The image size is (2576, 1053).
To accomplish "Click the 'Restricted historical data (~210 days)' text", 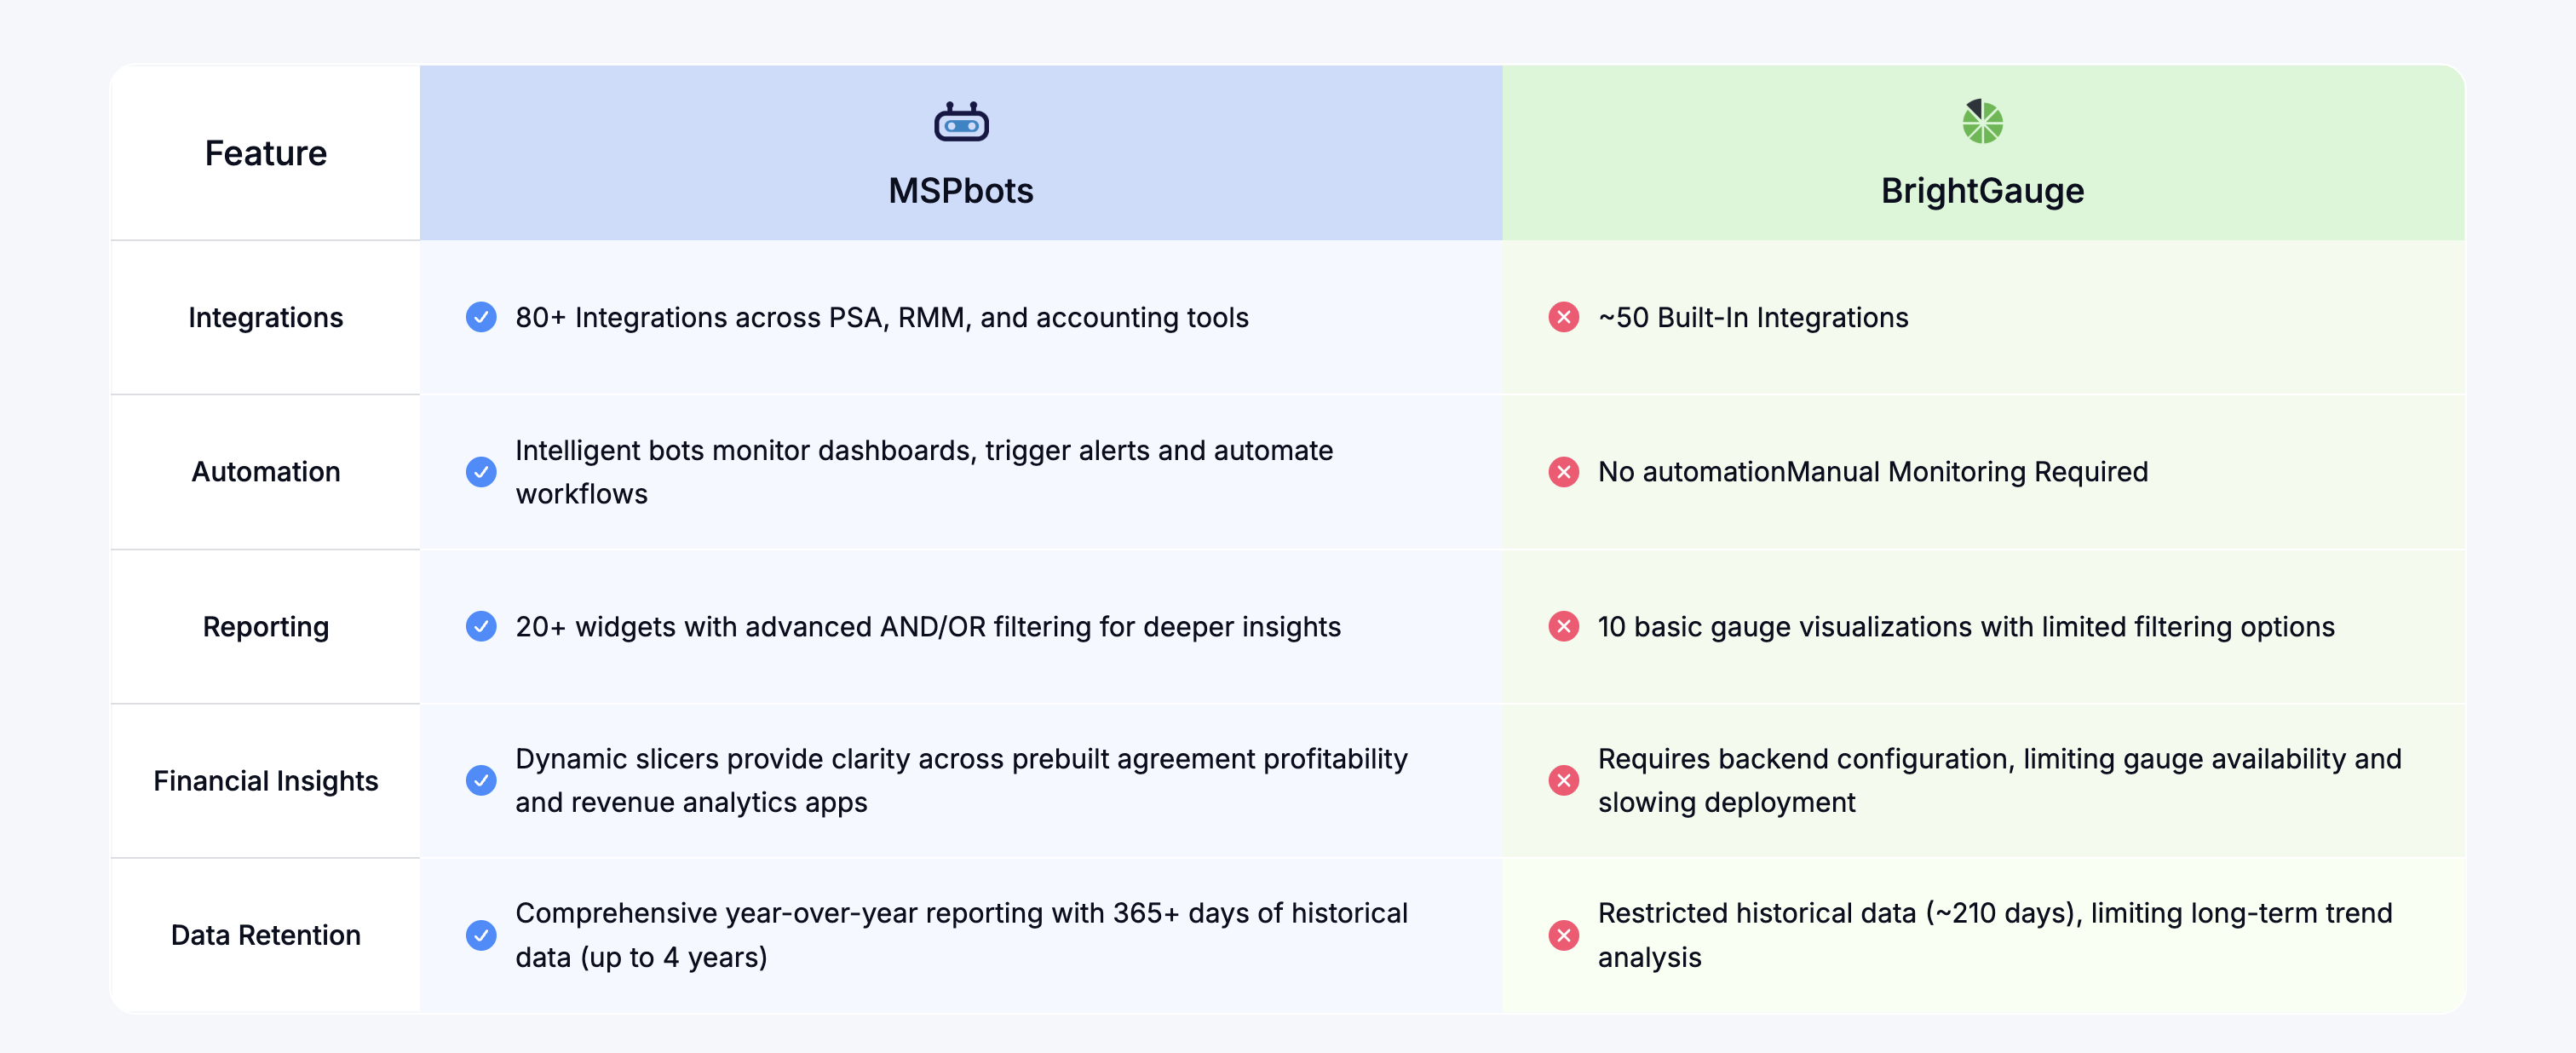I will (x=1995, y=935).
